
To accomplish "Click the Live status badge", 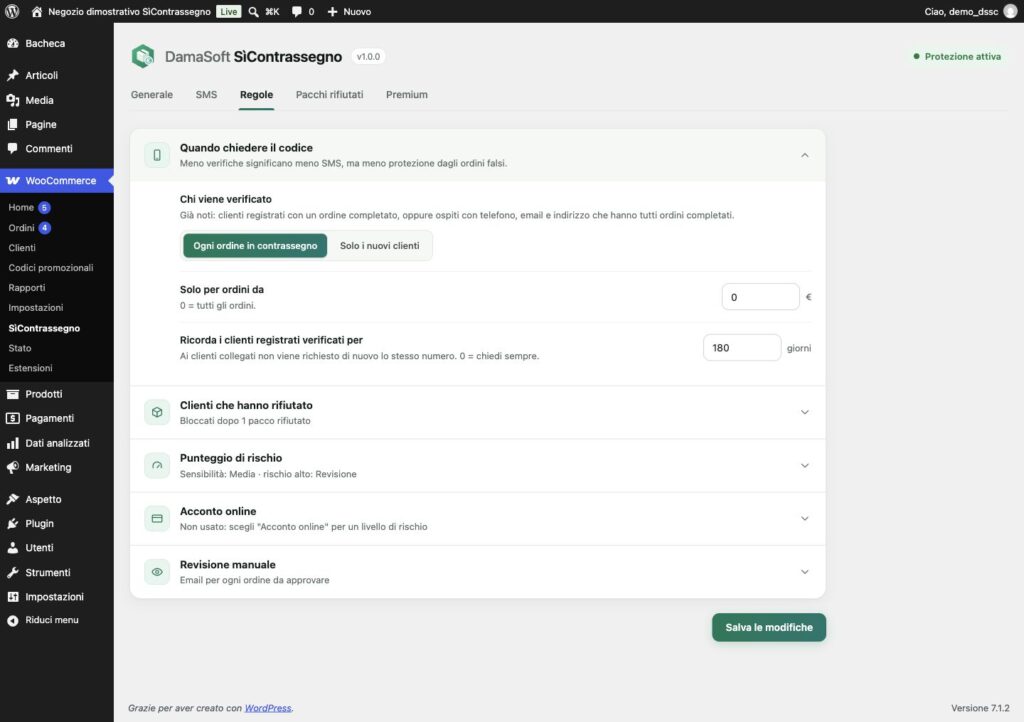I will point(229,12).
